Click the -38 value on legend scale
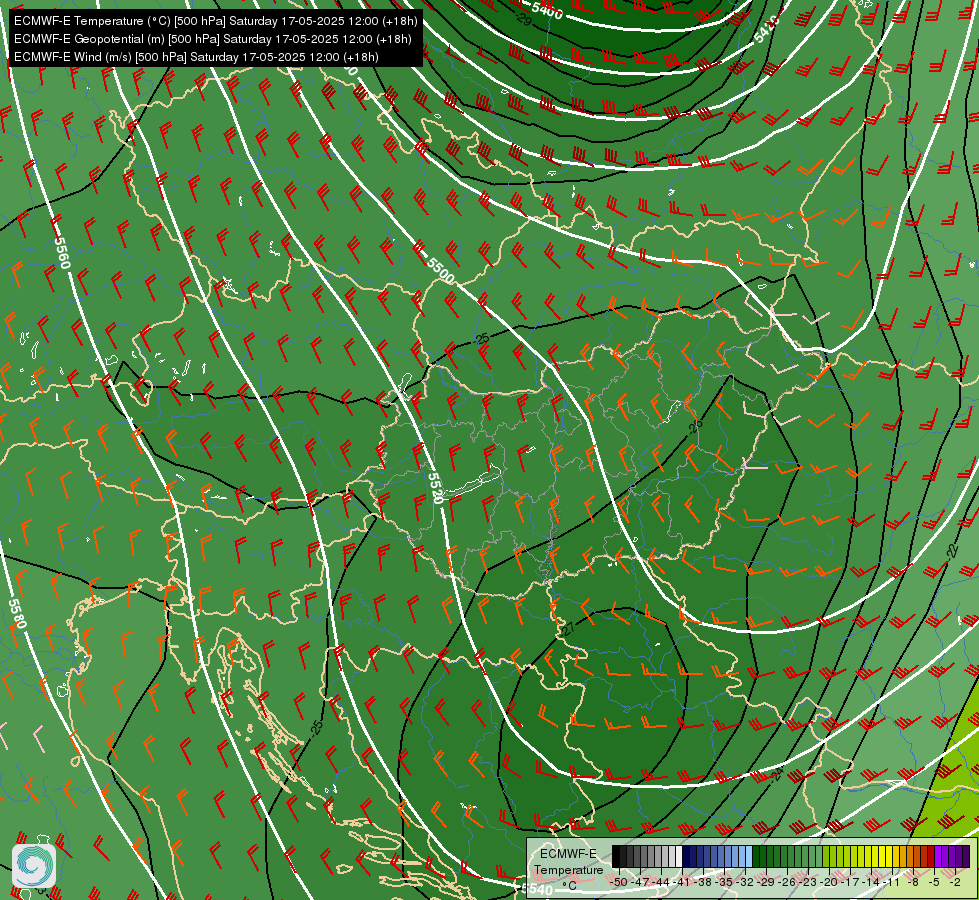This screenshot has height=900, width=979. click(703, 882)
